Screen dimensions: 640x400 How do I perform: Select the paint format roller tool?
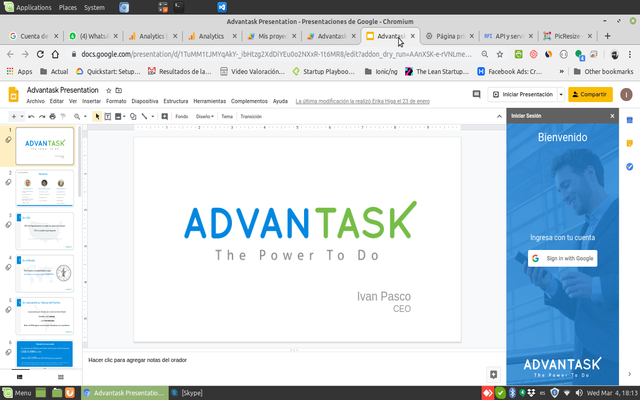63,117
